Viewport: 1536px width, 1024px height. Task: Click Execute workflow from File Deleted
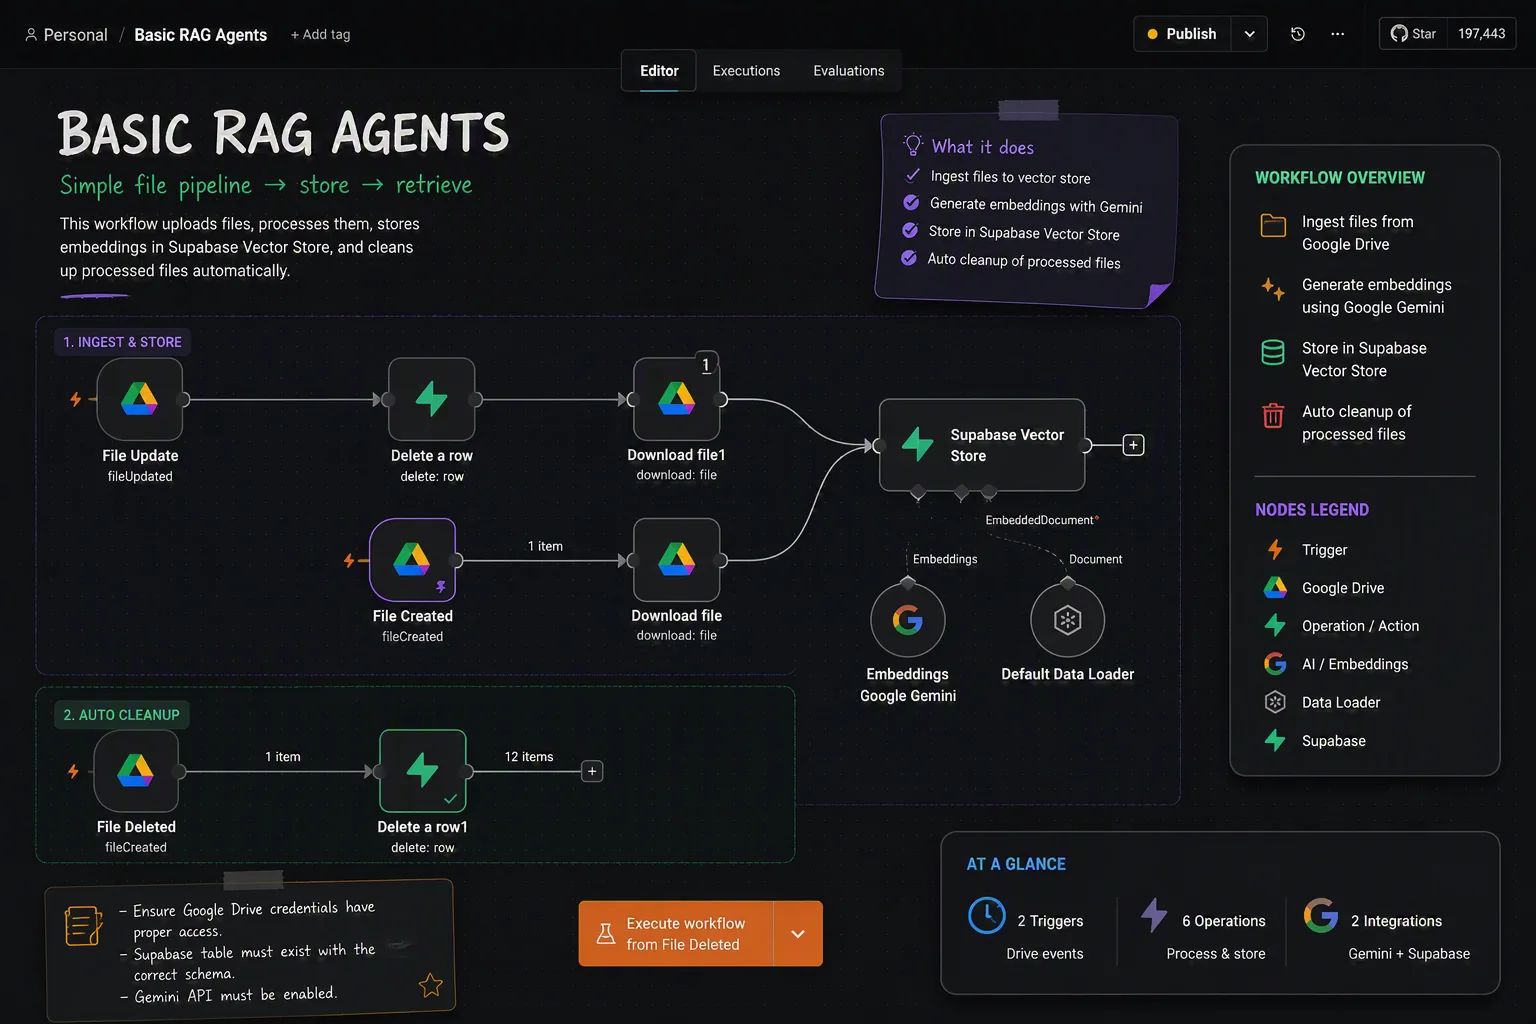point(676,934)
